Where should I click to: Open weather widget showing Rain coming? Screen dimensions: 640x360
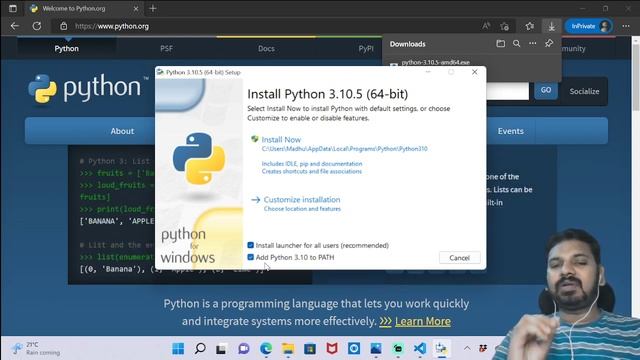(36, 349)
